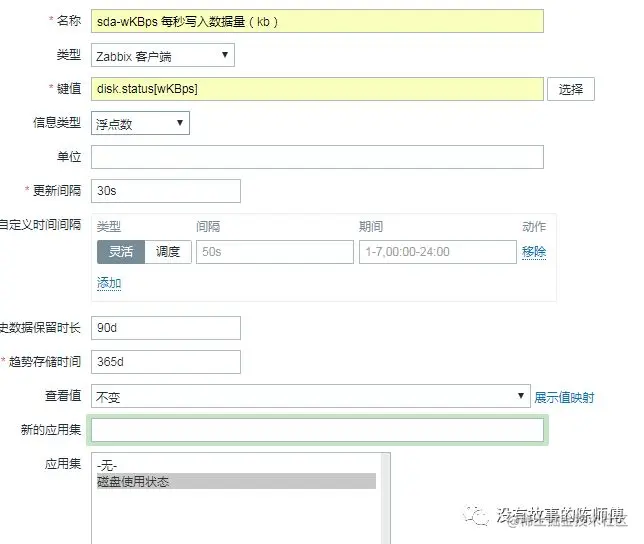Click the 更新间隔 30s input field

166,191
